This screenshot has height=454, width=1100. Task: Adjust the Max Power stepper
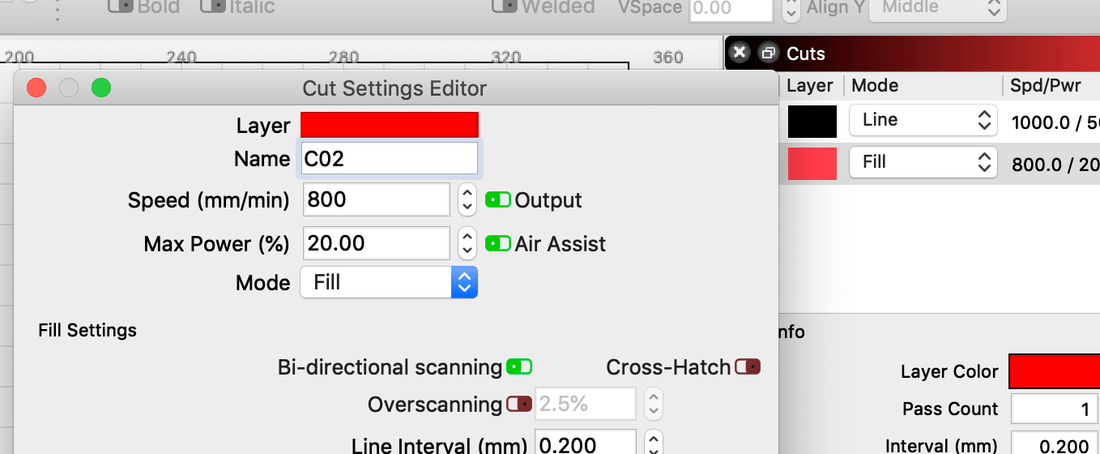(466, 243)
